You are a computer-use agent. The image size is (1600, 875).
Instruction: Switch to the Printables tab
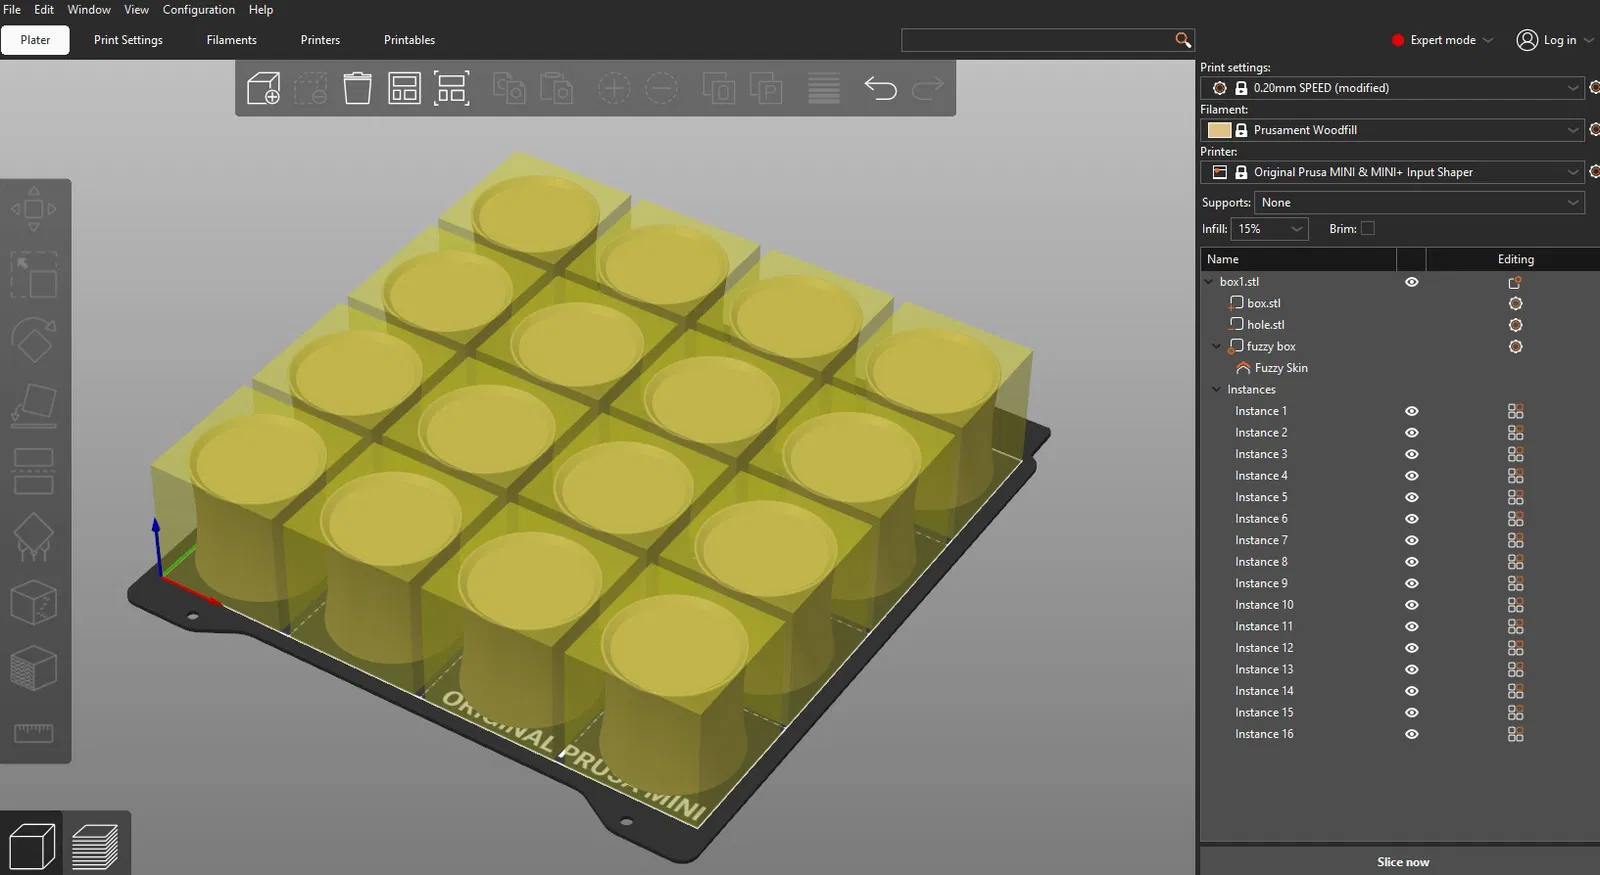click(410, 40)
